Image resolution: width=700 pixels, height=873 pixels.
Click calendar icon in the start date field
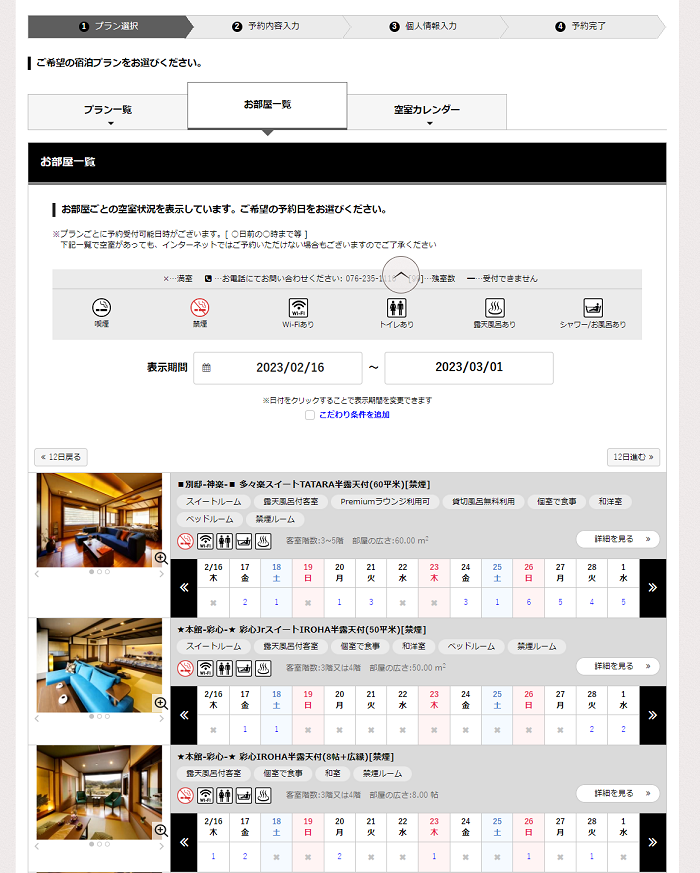[207, 367]
